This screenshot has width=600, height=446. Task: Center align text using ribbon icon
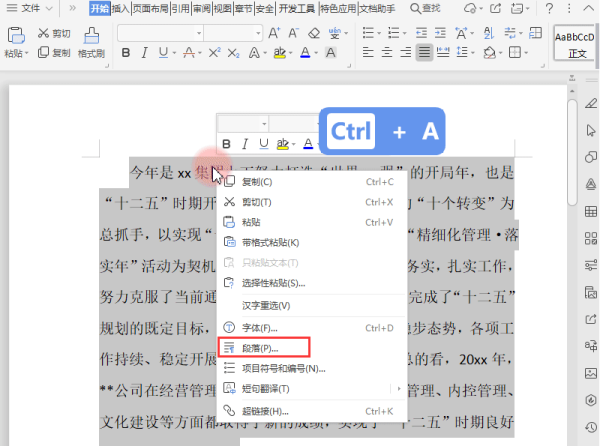tap(387, 52)
